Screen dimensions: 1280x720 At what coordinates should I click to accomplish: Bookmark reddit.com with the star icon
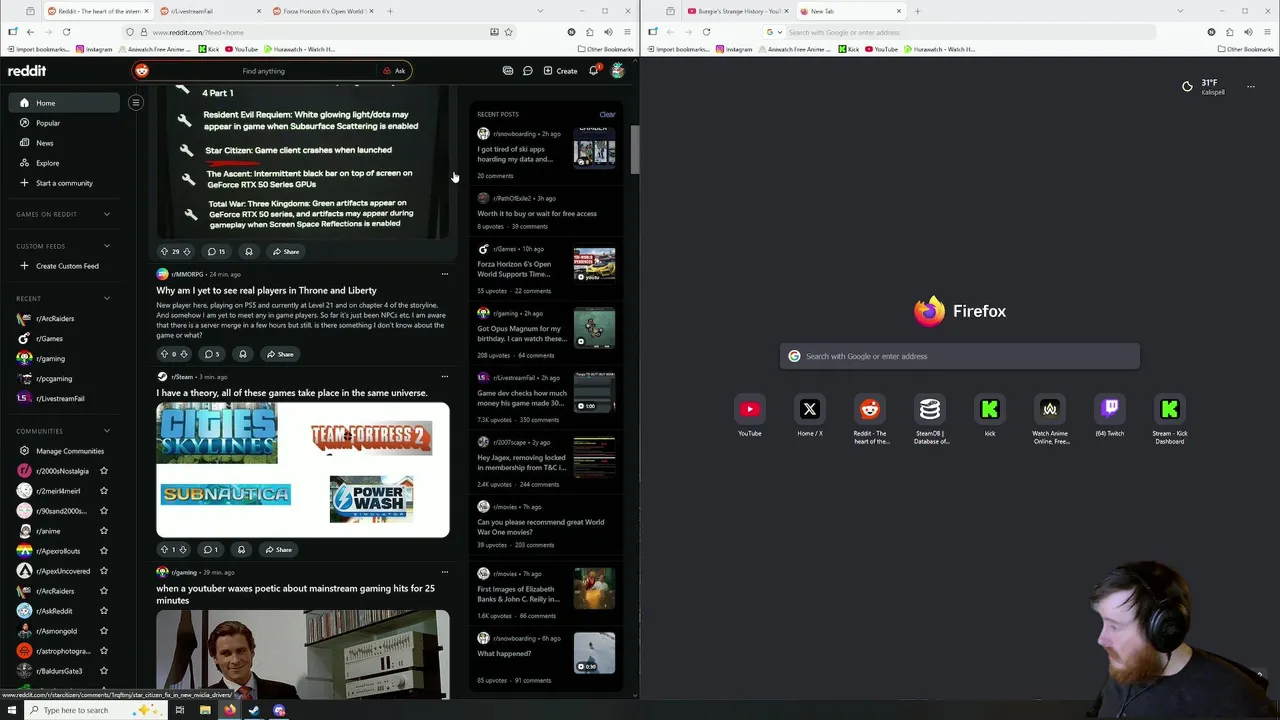(508, 32)
